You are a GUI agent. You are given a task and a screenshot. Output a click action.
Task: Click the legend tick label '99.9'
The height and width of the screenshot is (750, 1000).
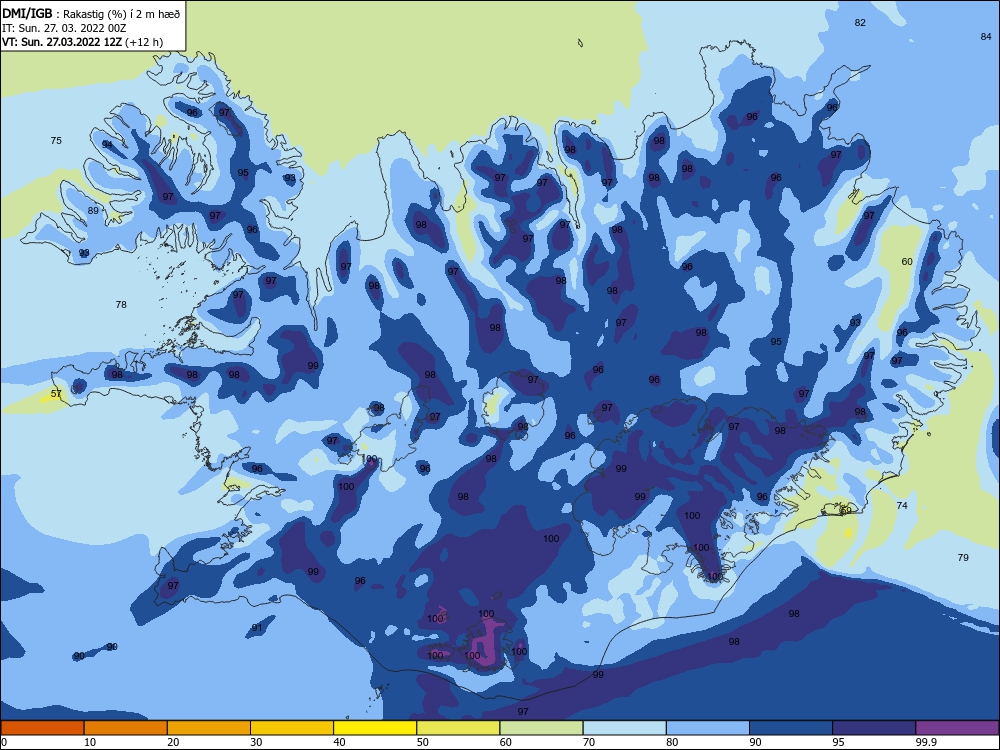pos(926,742)
